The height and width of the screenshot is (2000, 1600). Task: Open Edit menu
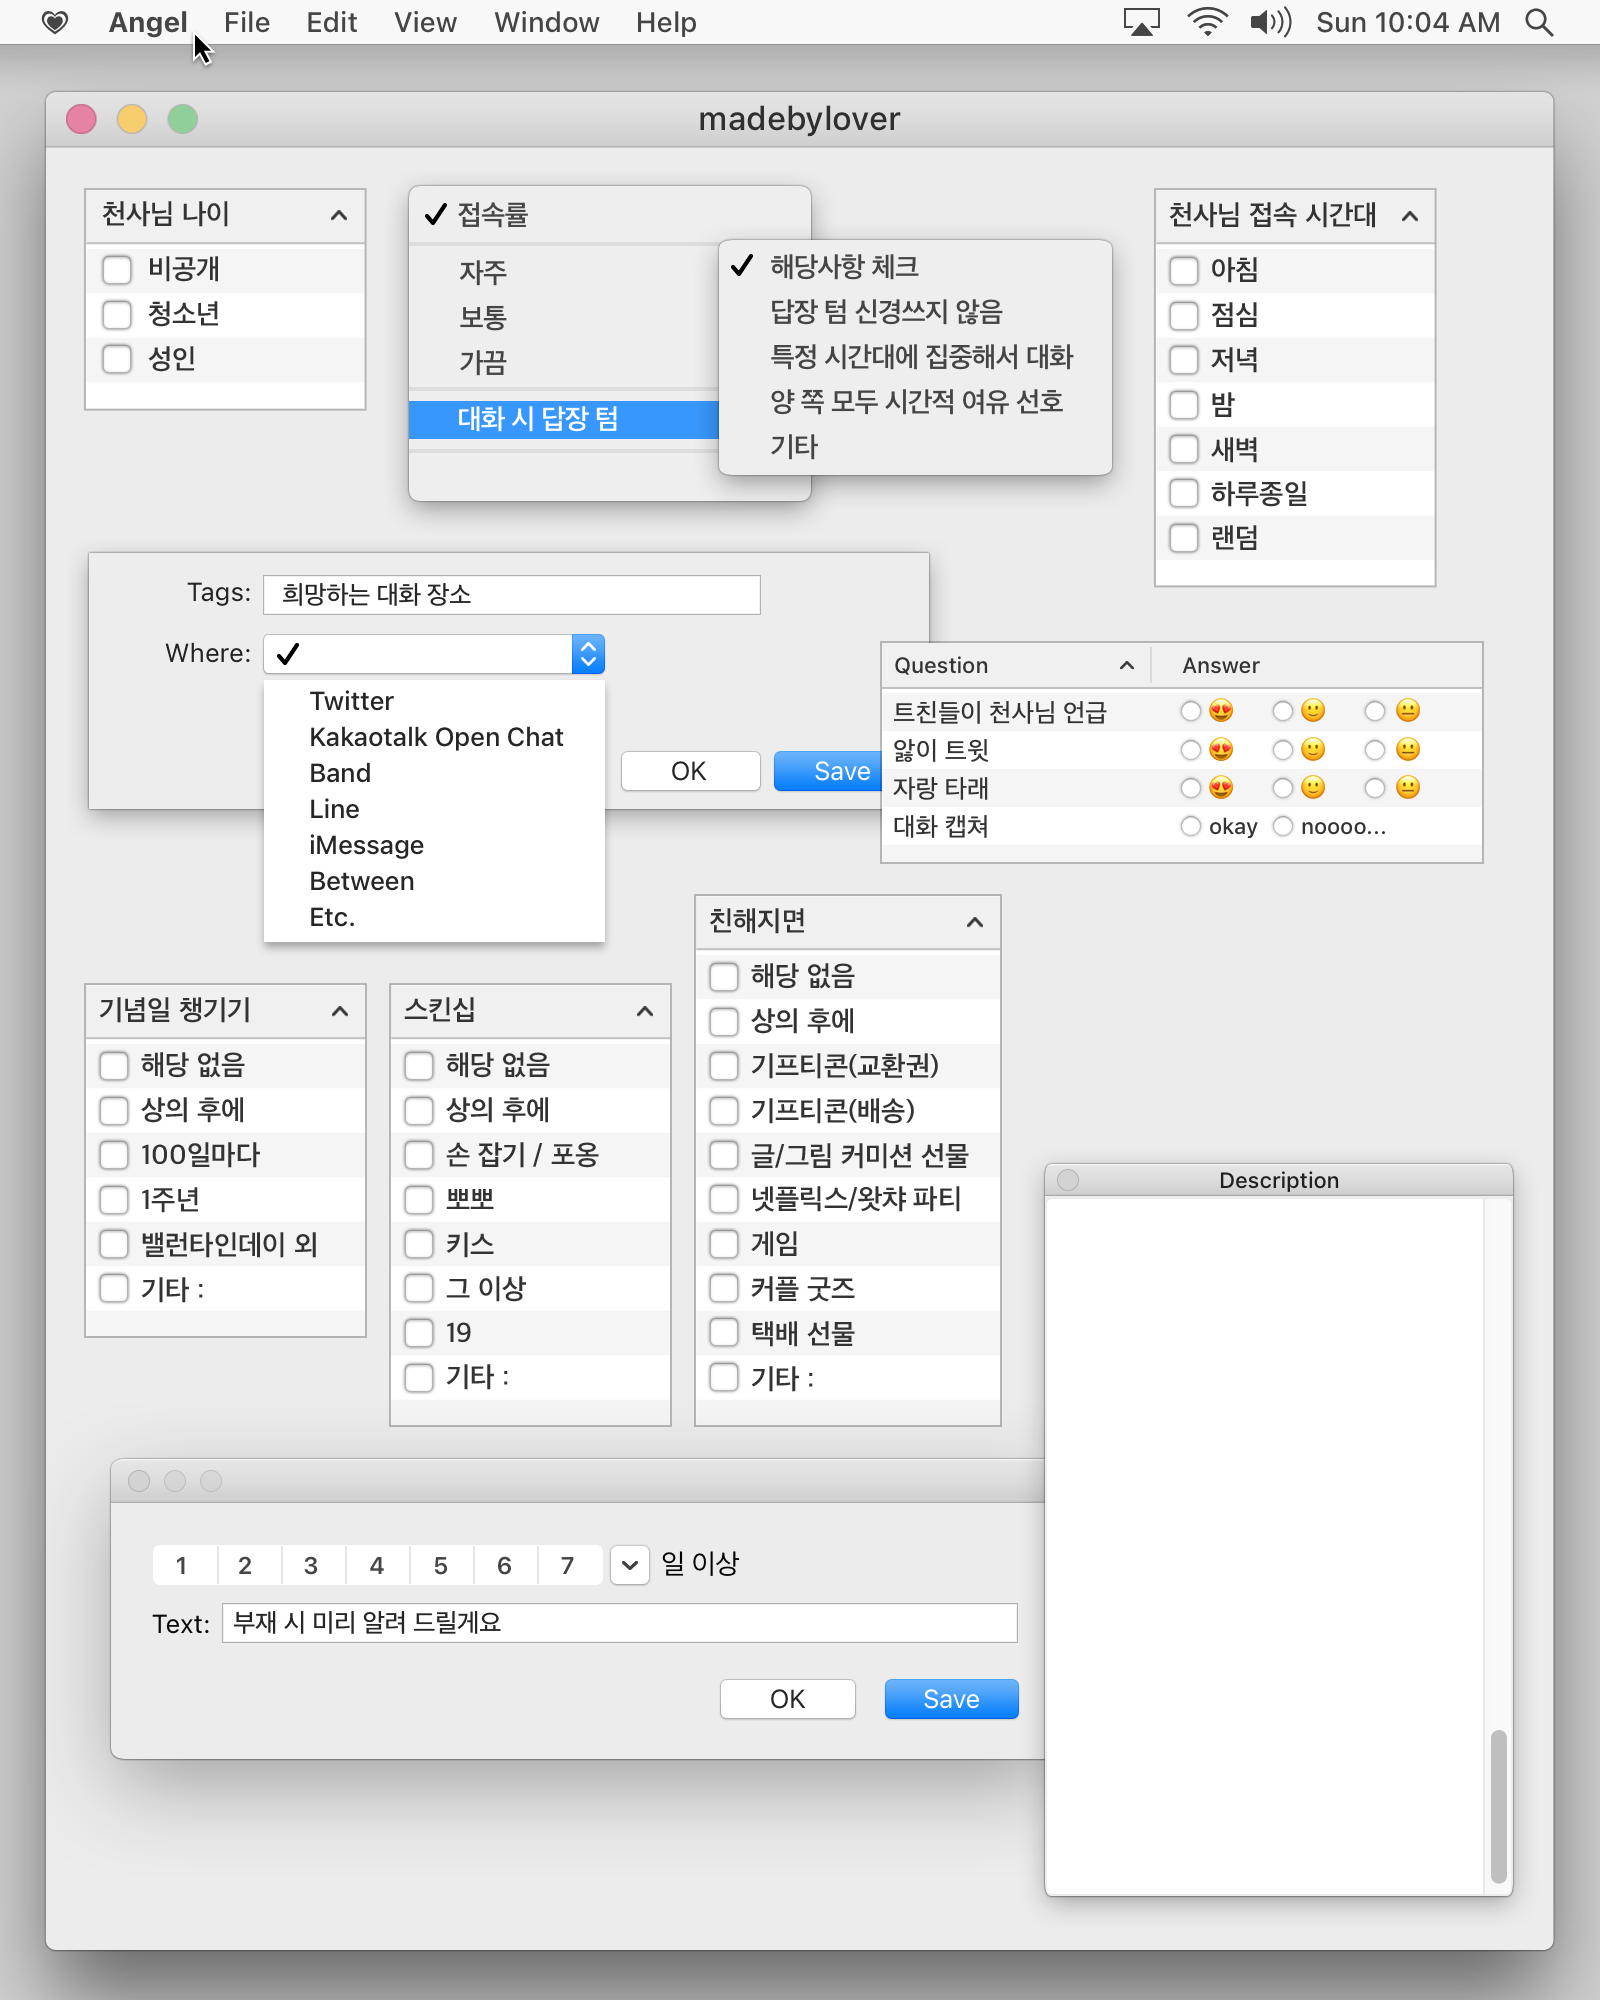332,22
